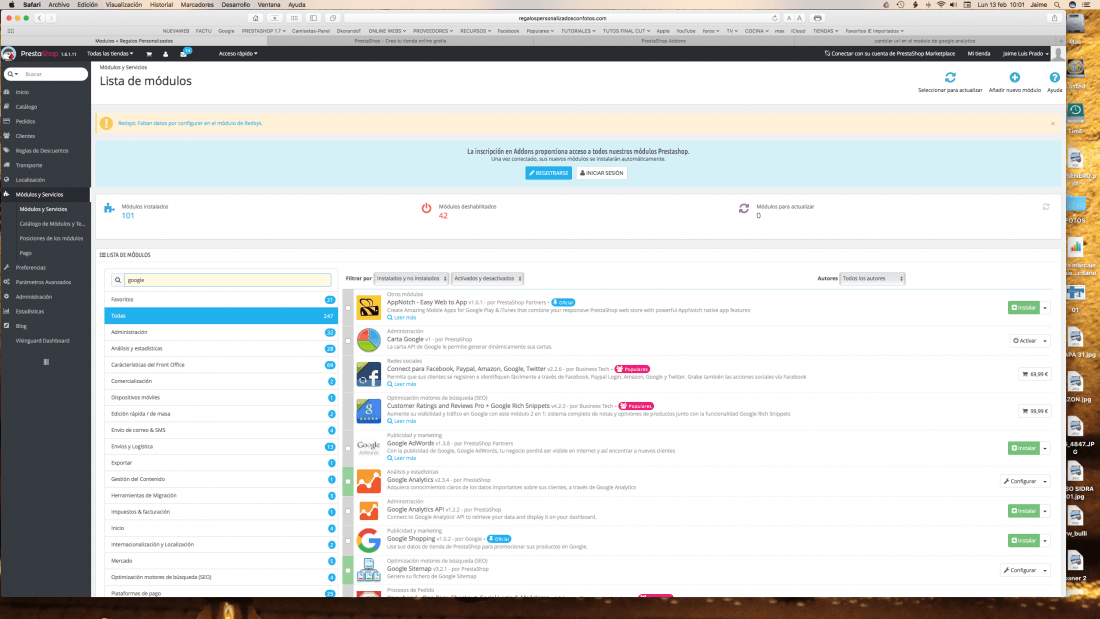Open the Todos los autores dropdown
The height and width of the screenshot is (619, 1100).
[873, 279]
